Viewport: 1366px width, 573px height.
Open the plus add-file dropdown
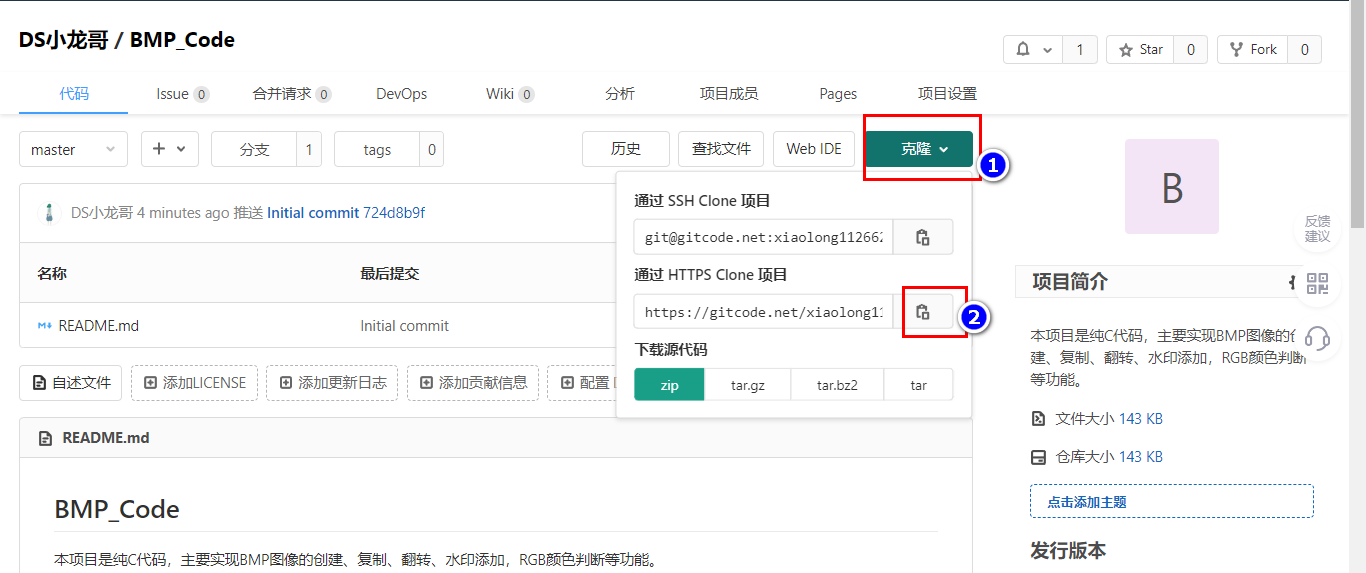(170, 149)
